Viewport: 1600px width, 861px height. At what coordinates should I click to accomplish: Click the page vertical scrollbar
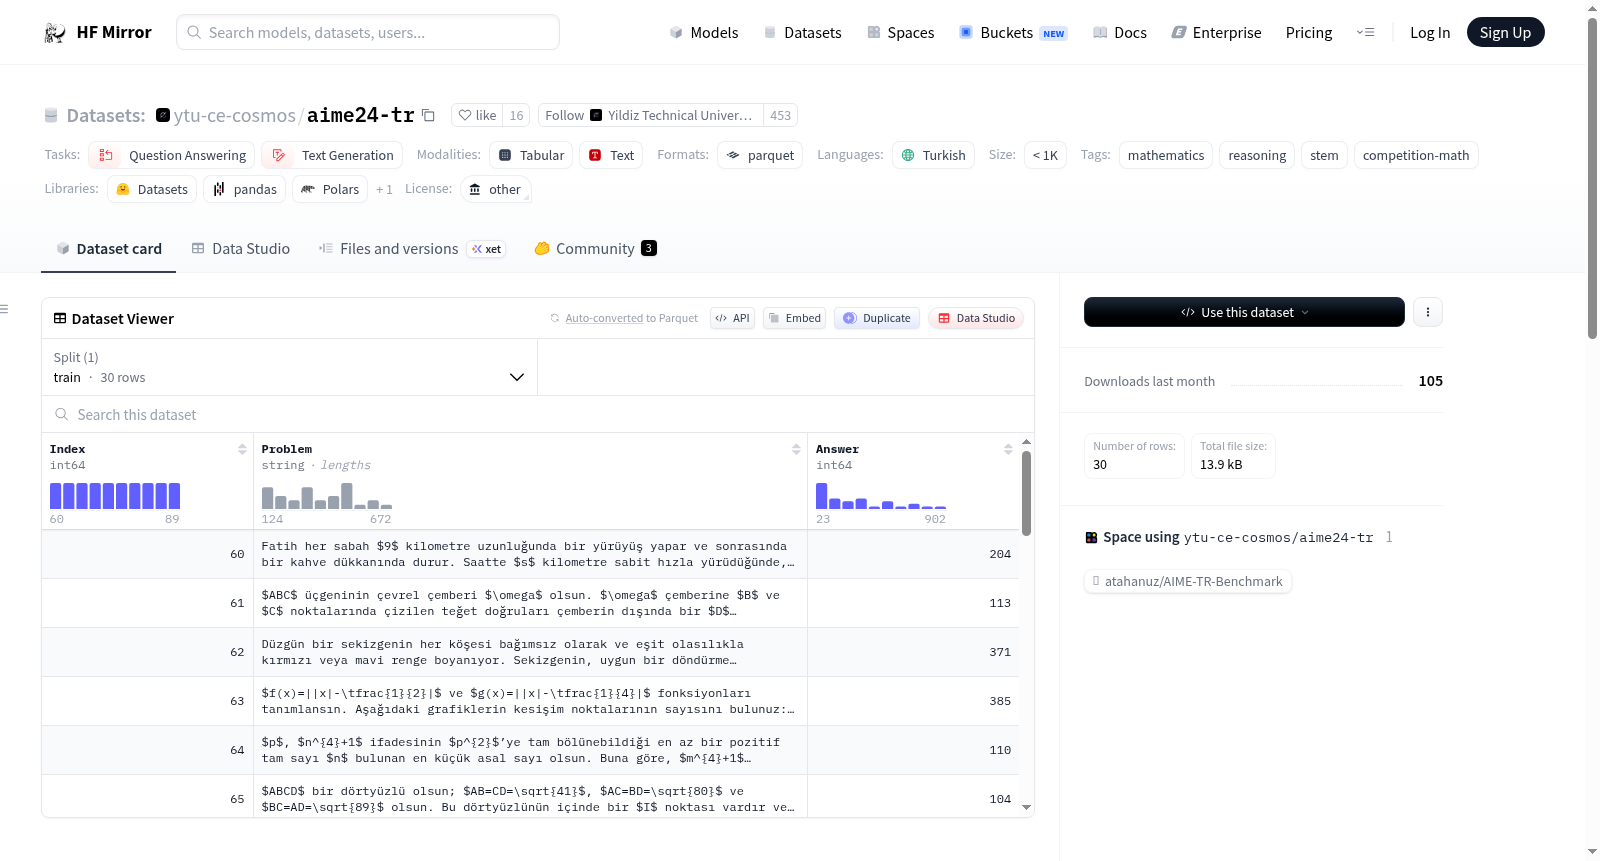(1592, 178)
